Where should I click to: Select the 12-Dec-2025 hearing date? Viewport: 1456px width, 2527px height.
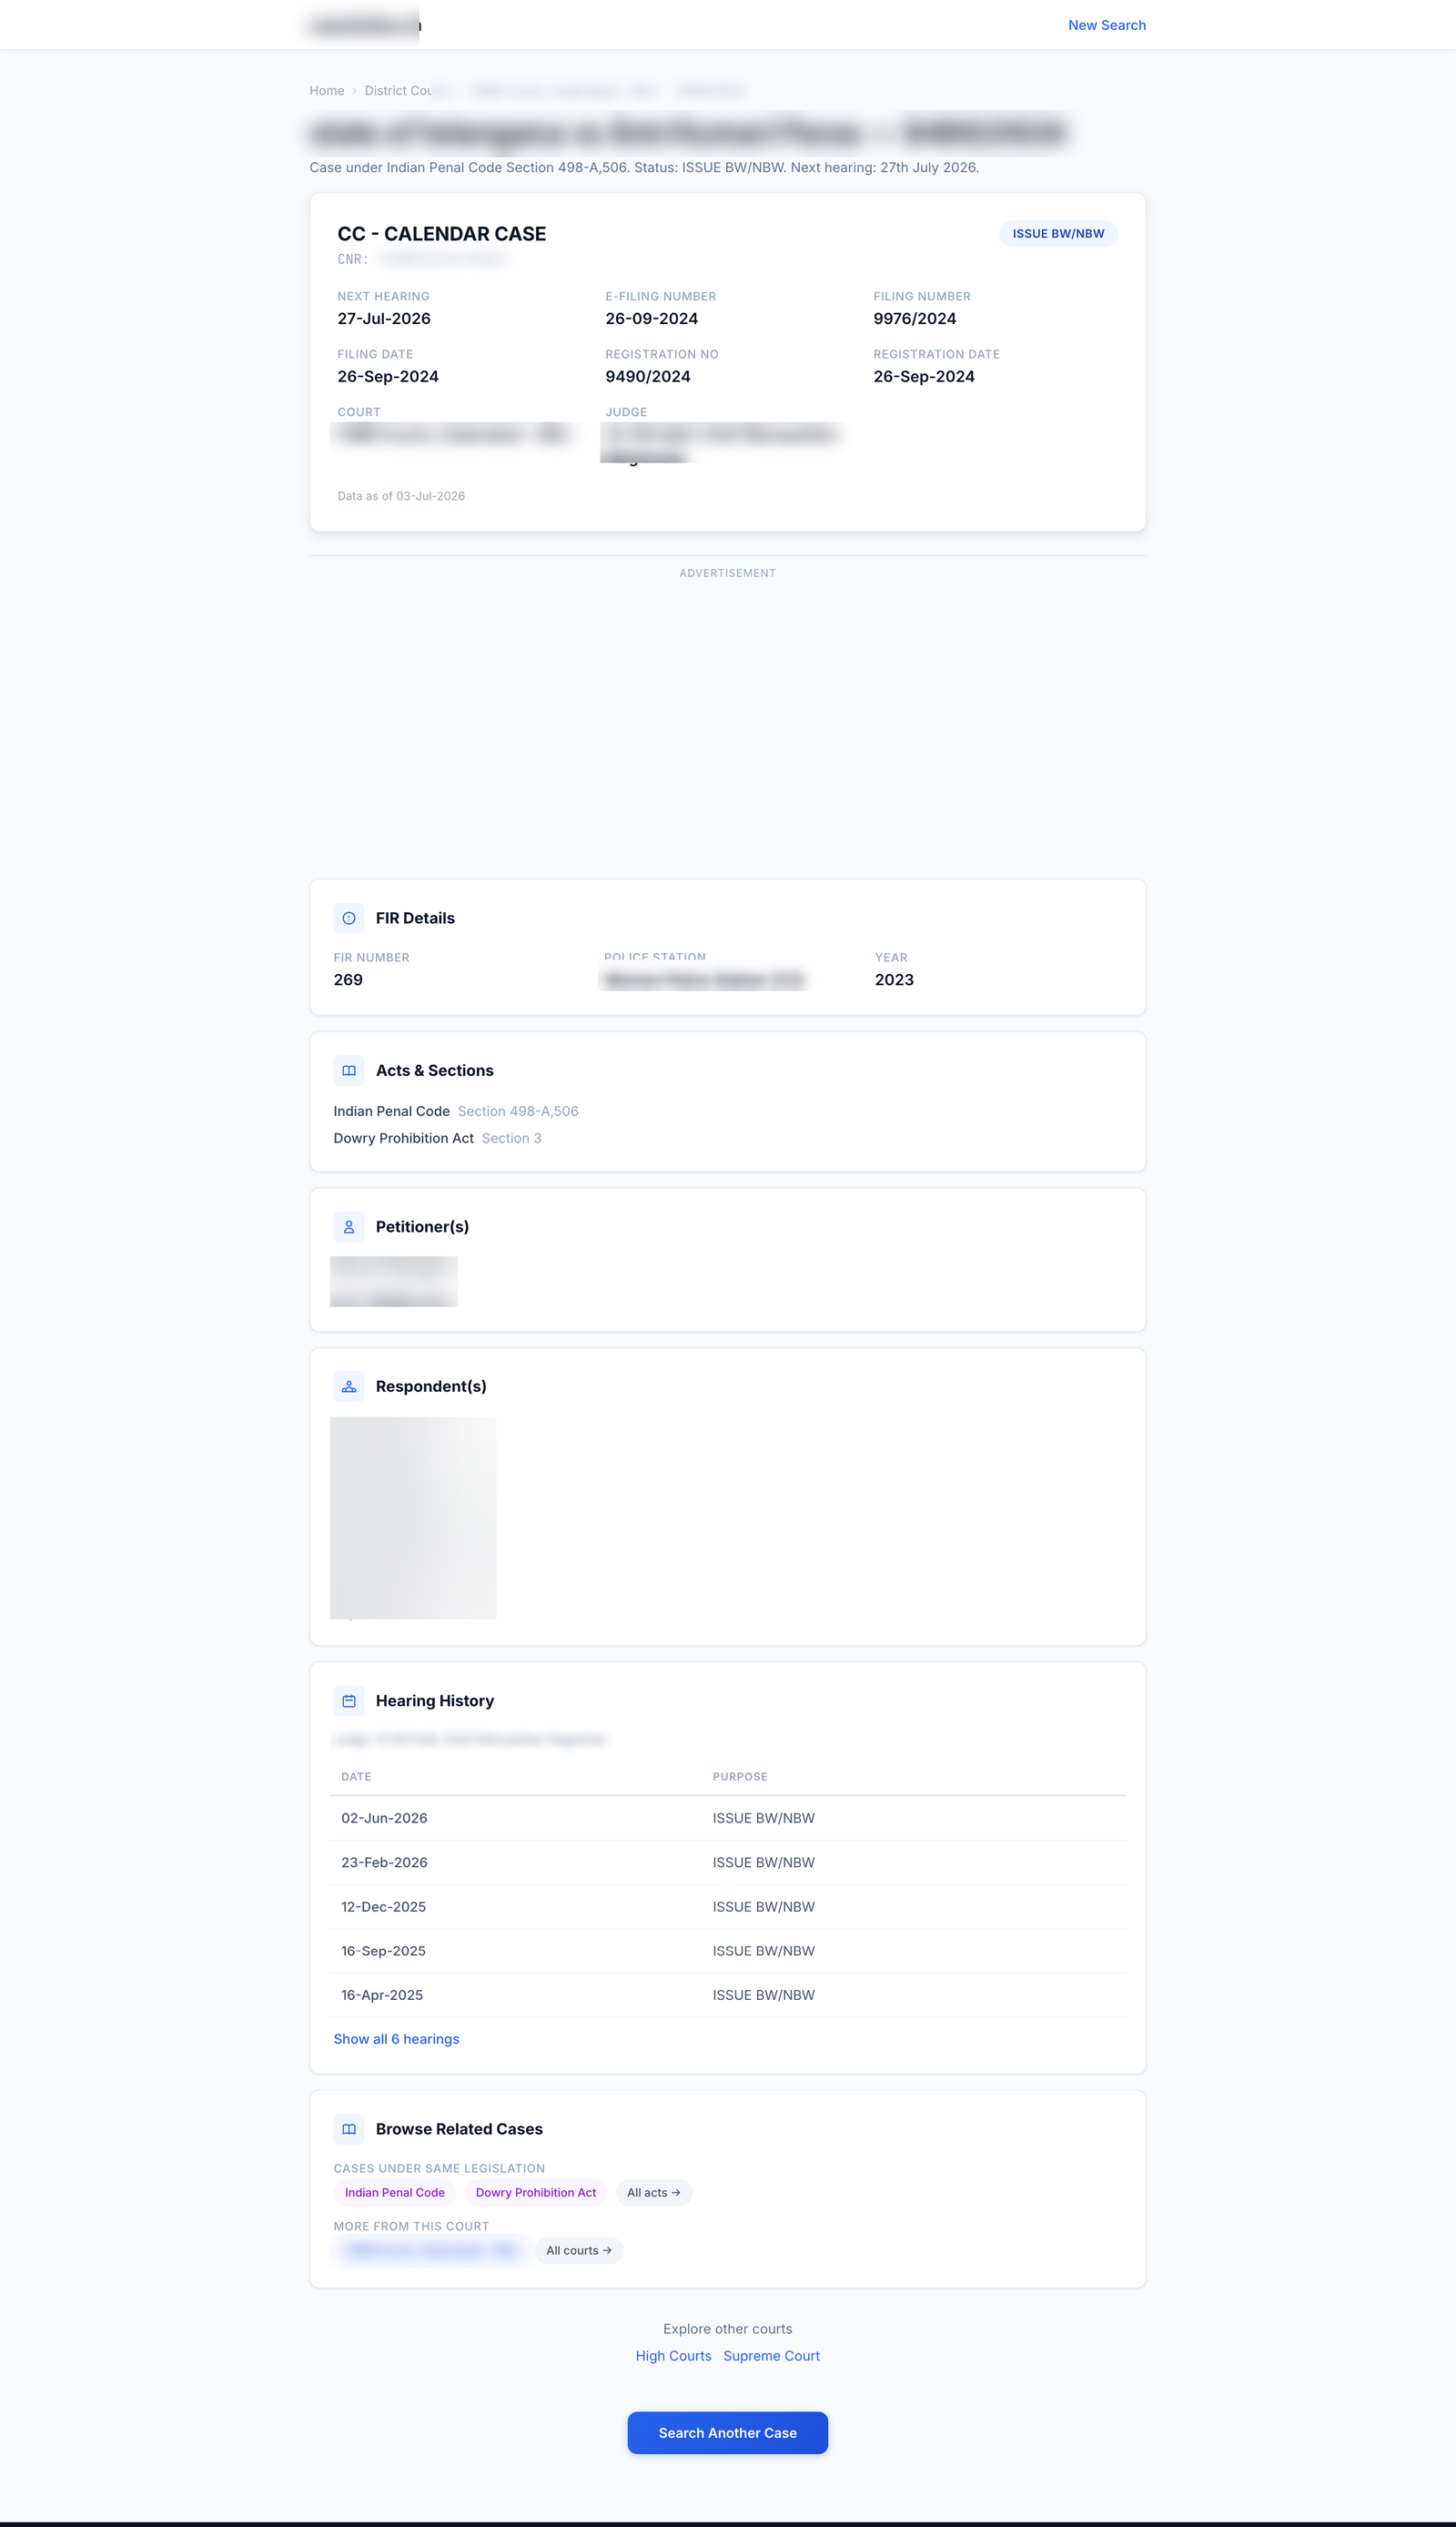[x=383, y=1907]
